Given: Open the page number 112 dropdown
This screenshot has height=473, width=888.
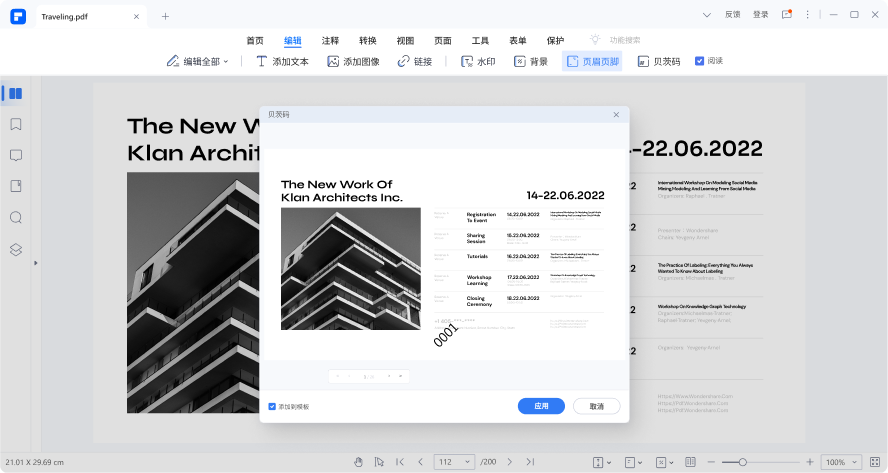Looking at the screenshot, I should pyautogui.click(x=454, y=462).
